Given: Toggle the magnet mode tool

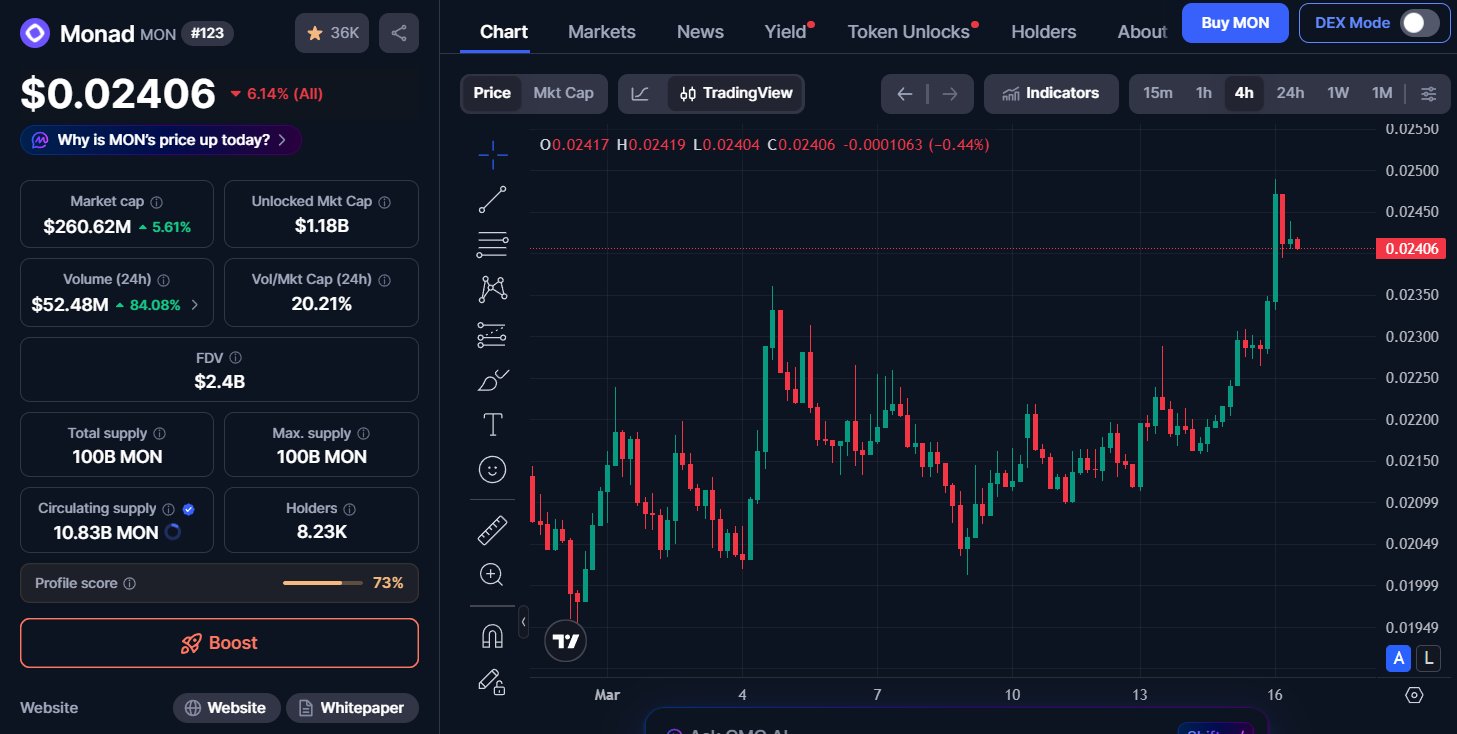Looking at the screenshot, I should (x=492, y=635).
